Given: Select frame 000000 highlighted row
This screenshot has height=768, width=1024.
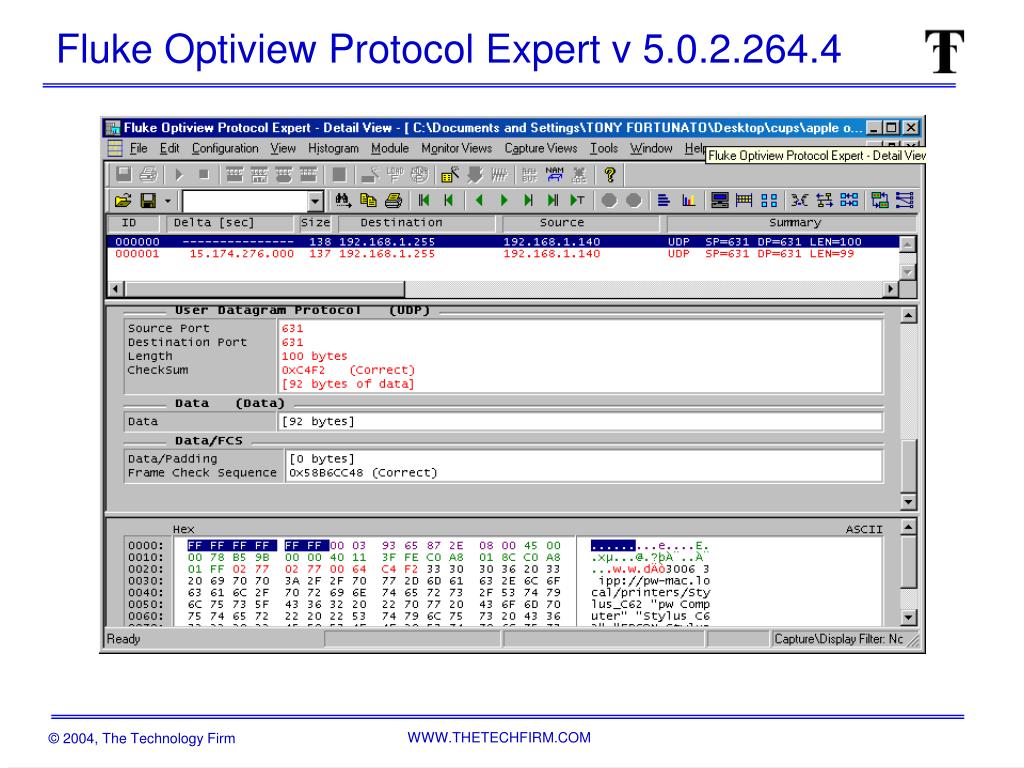Looking at the screenshot, I should [503, 242].
